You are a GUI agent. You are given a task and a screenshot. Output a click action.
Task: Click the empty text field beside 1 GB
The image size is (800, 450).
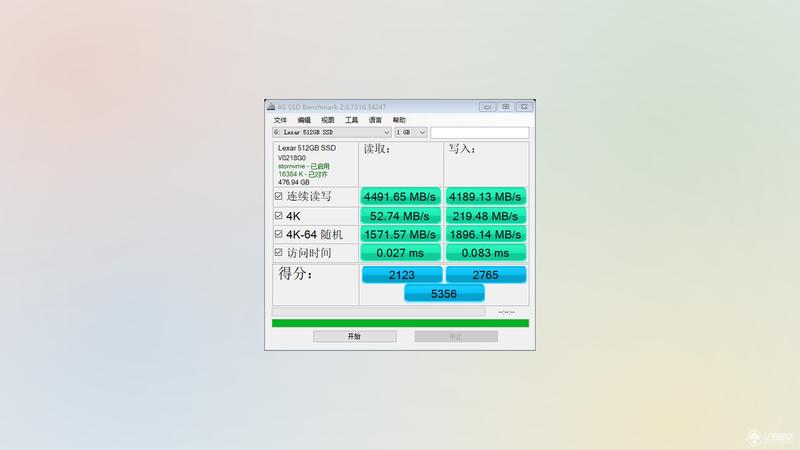pyautogui.click(x=480, y=133)
